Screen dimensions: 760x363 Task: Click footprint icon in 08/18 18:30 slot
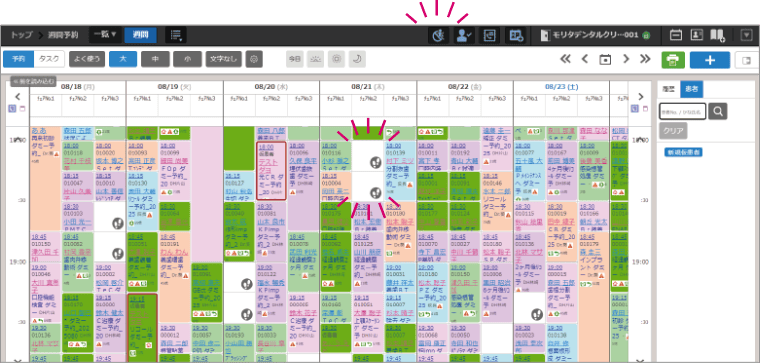click(x=118, y=223)
